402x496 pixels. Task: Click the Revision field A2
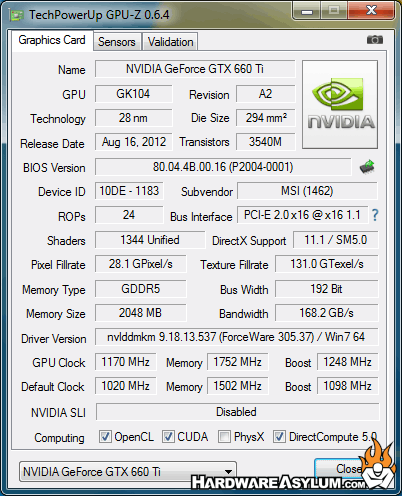coord(266,94)
